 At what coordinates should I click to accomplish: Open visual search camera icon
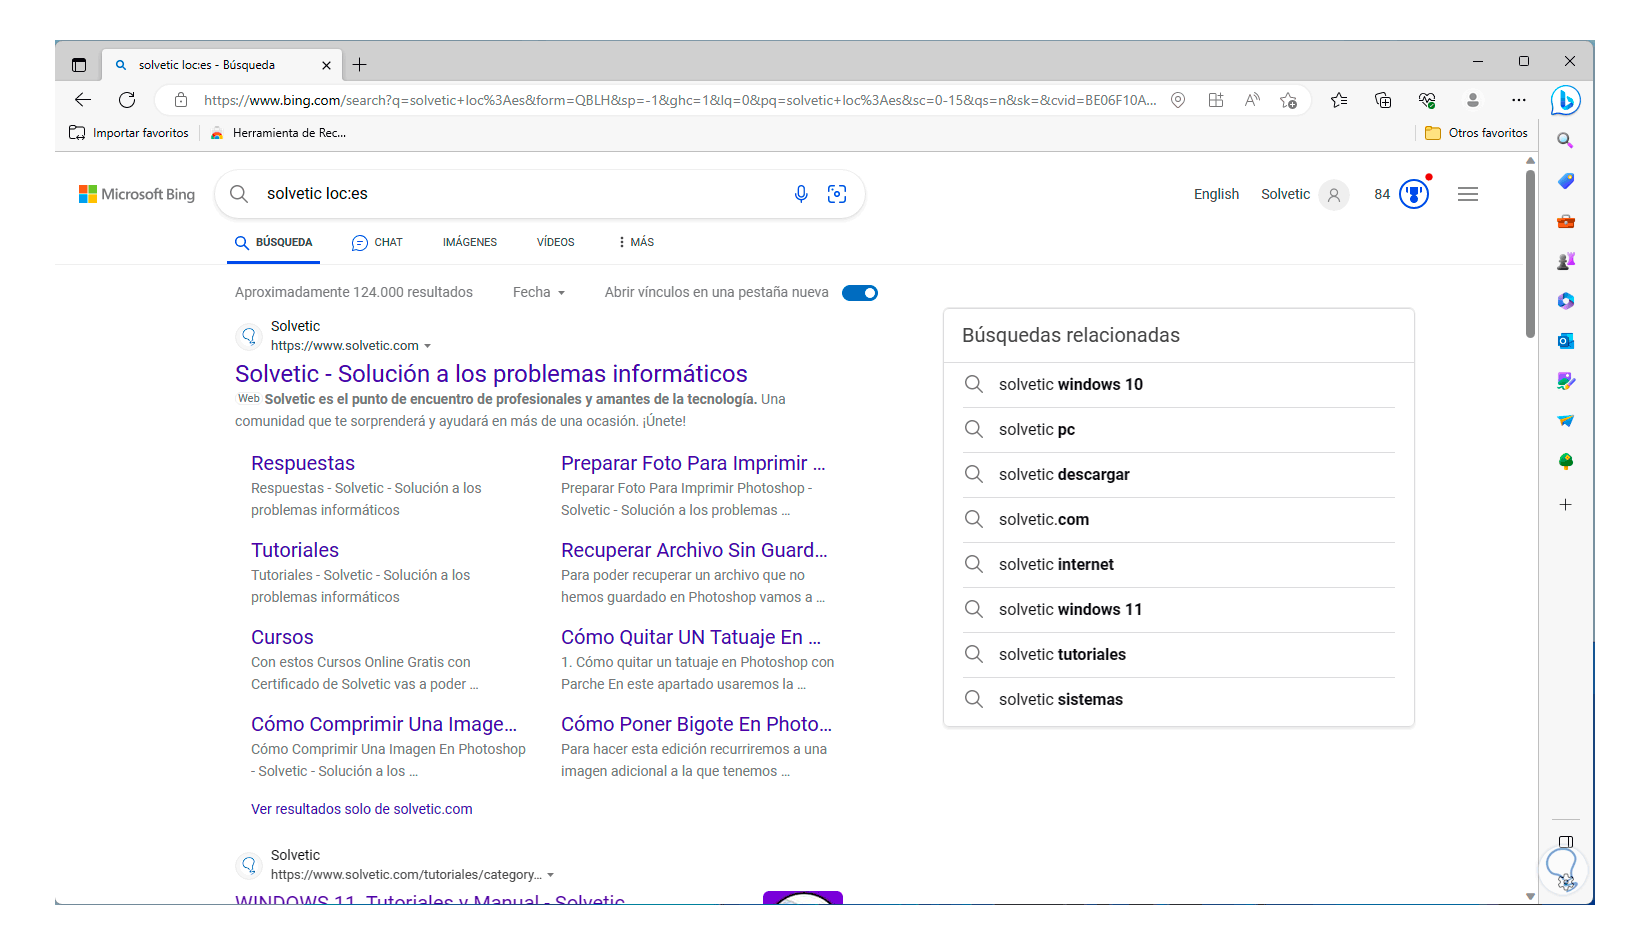837,194
